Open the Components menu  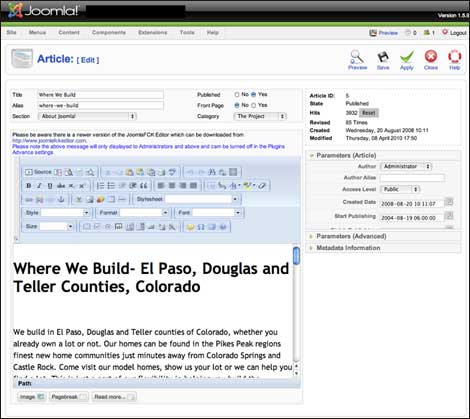click(109, 33)
